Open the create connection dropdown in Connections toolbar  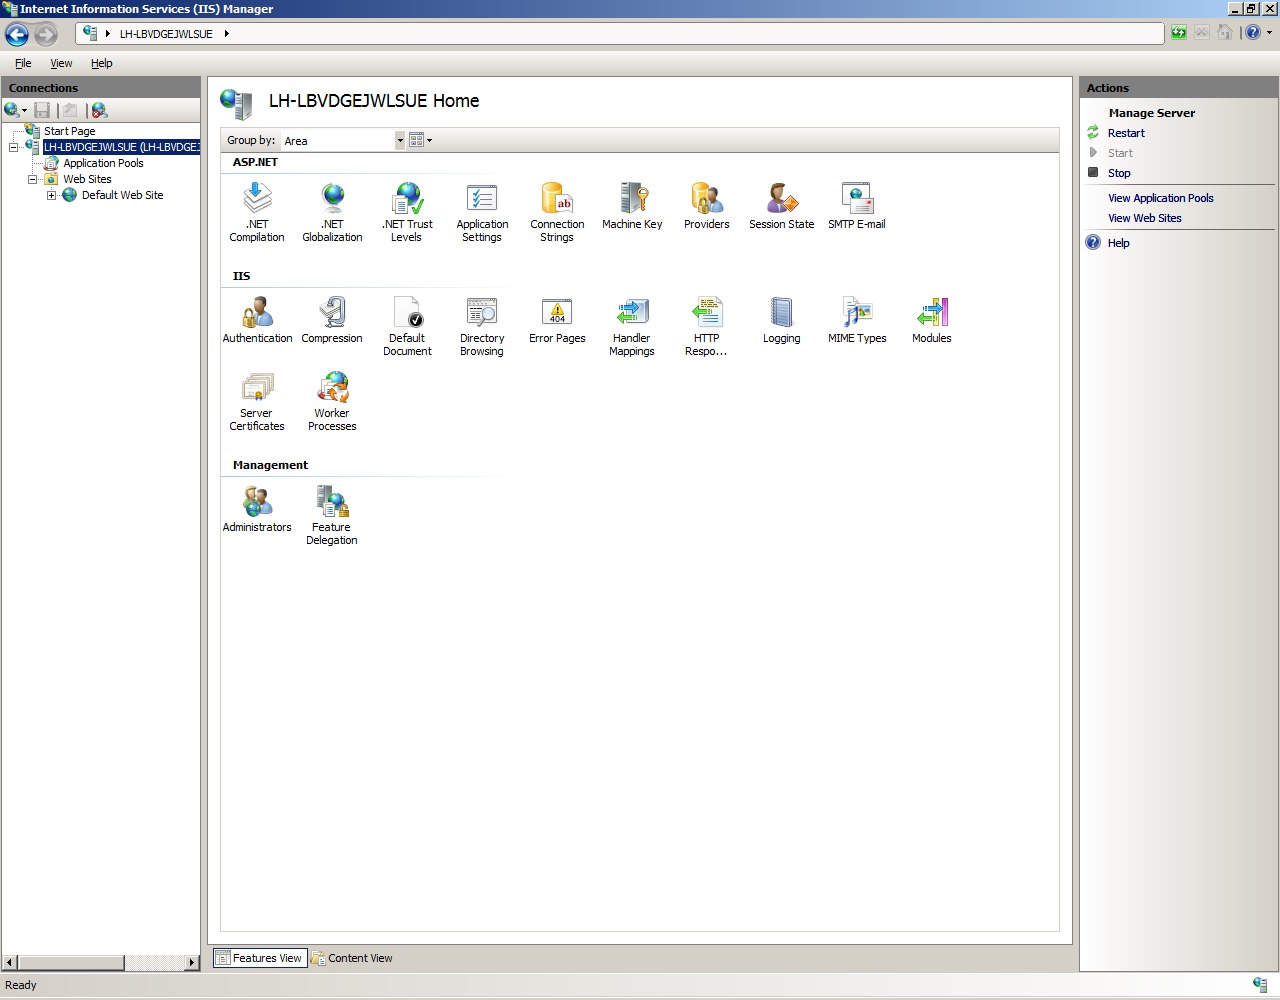point(16,110)
